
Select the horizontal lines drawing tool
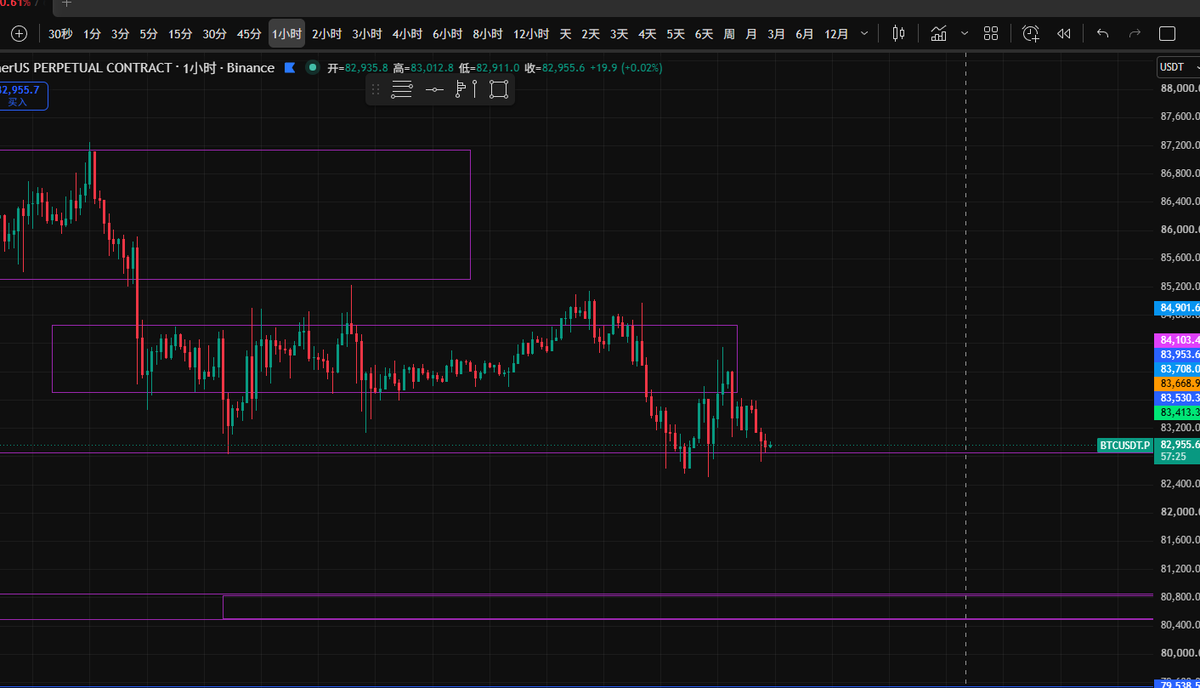point(401,89)
